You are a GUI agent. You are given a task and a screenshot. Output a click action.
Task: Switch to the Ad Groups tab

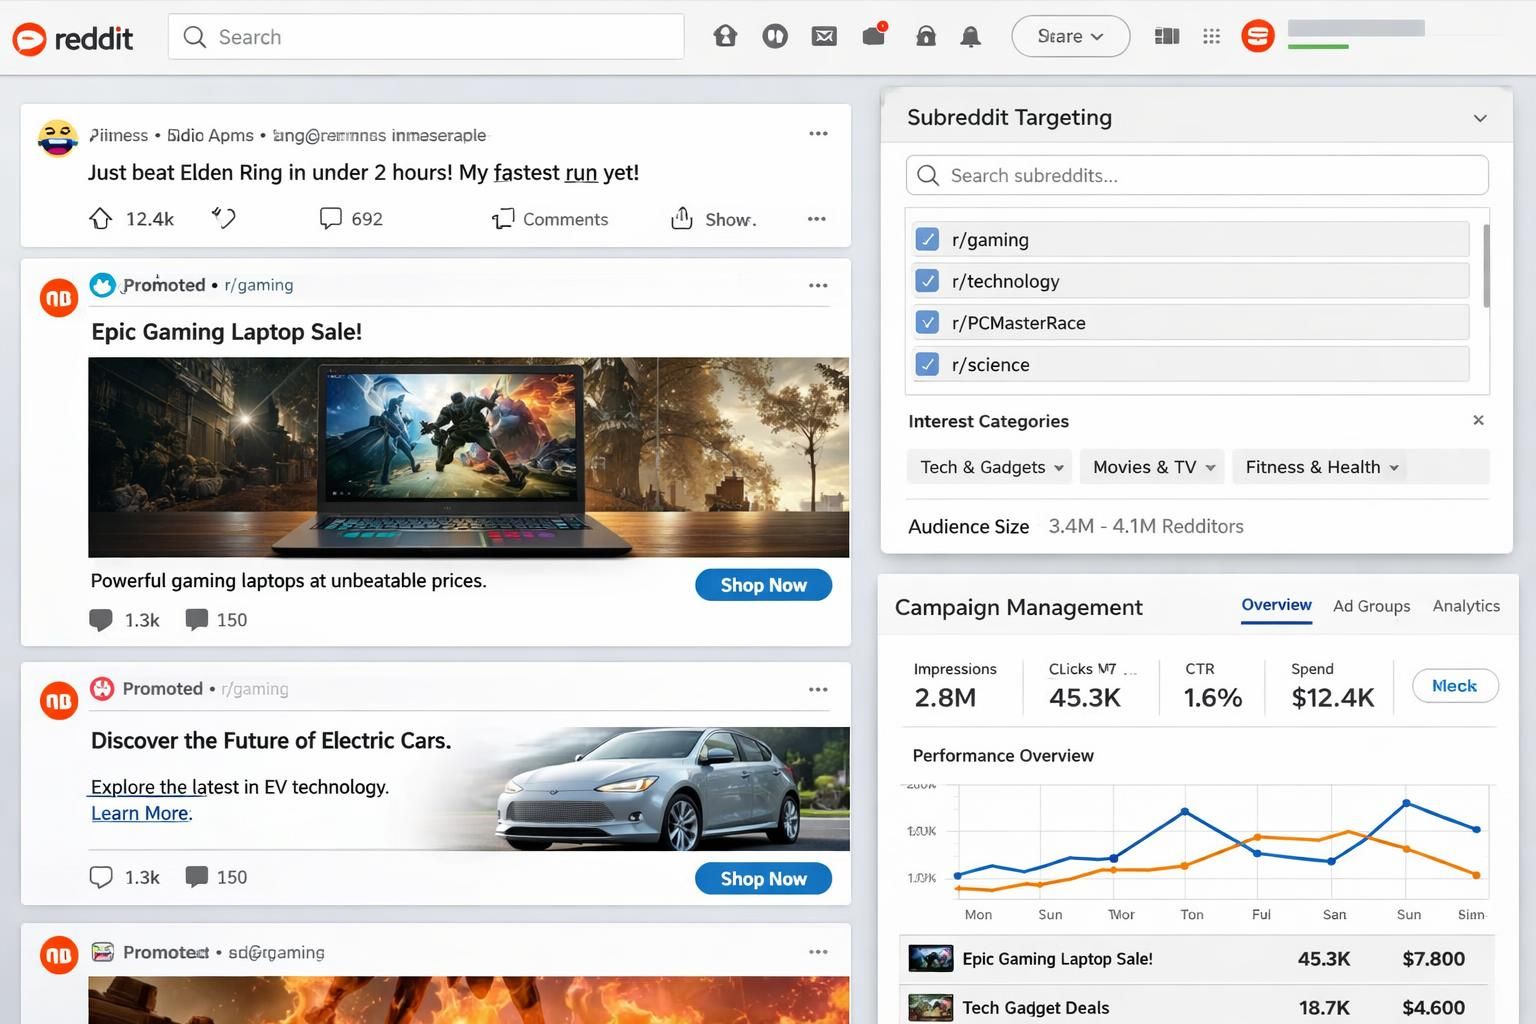click(1371, 606)
